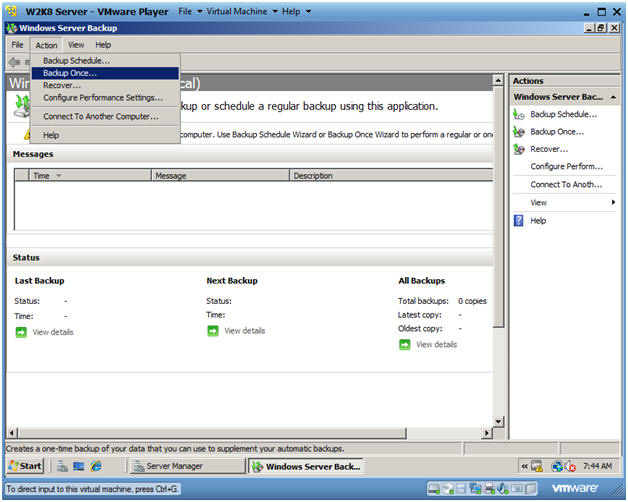Click horizontal scrollbar right arrow
This screenshot has height=502, width=628.
click(487, 433)
